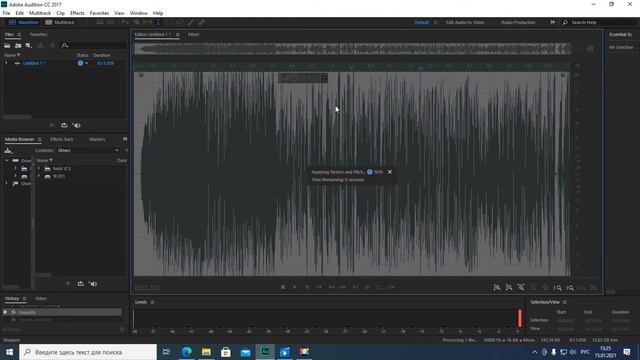Open File Explorer from taskbar
Viewport: 640px width, 360px height.
206,352
